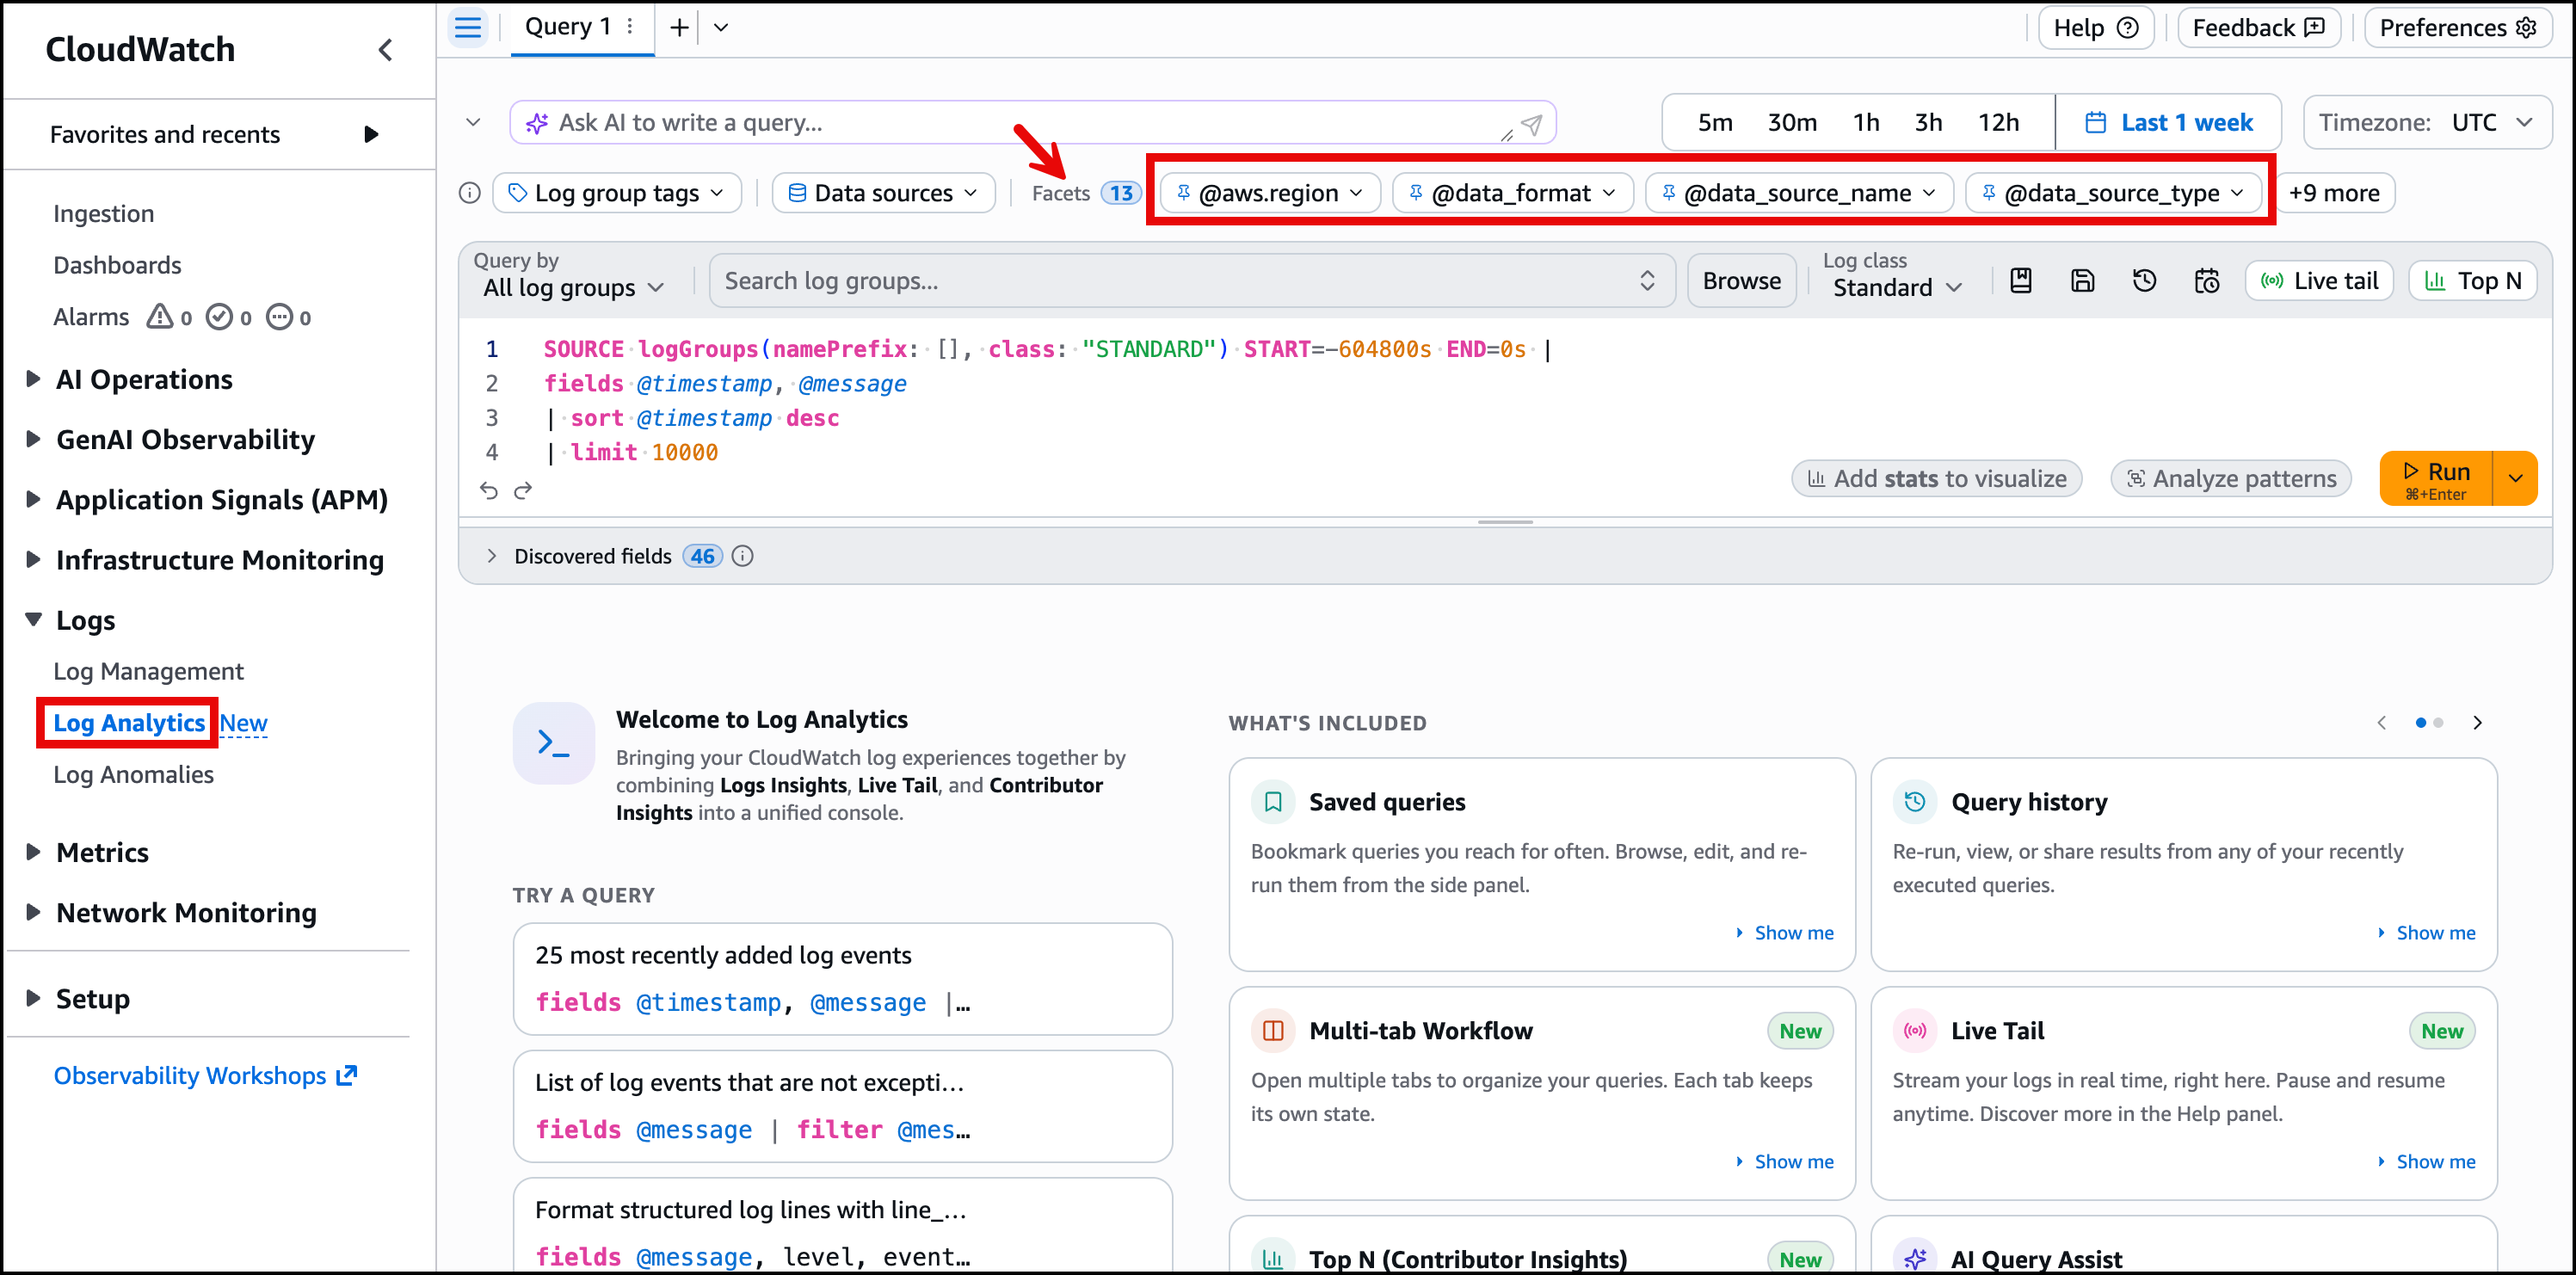Click the save query disk icon

tap(2082, 281)
